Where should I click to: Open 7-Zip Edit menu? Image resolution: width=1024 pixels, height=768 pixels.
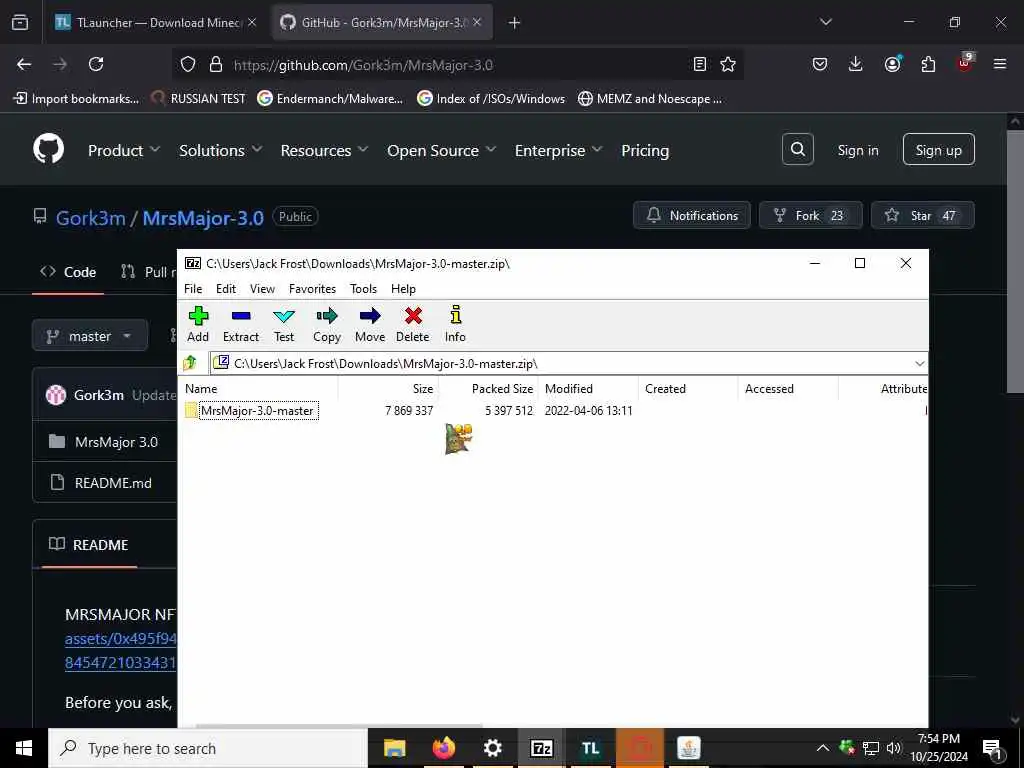226,289
